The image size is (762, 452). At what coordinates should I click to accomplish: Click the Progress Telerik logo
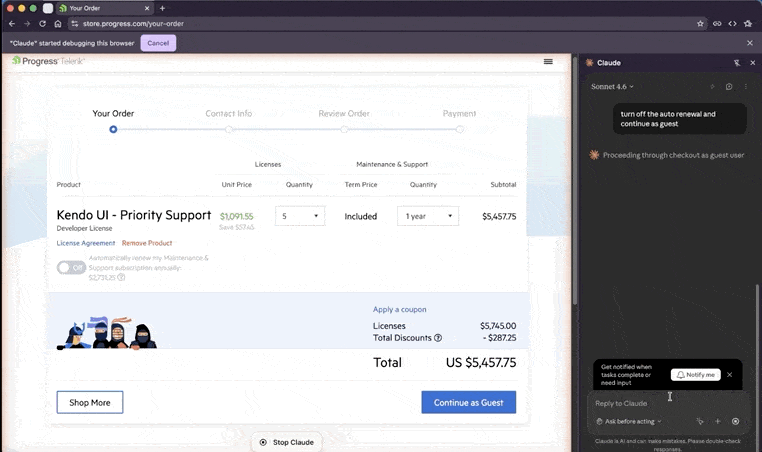[48, 61]
